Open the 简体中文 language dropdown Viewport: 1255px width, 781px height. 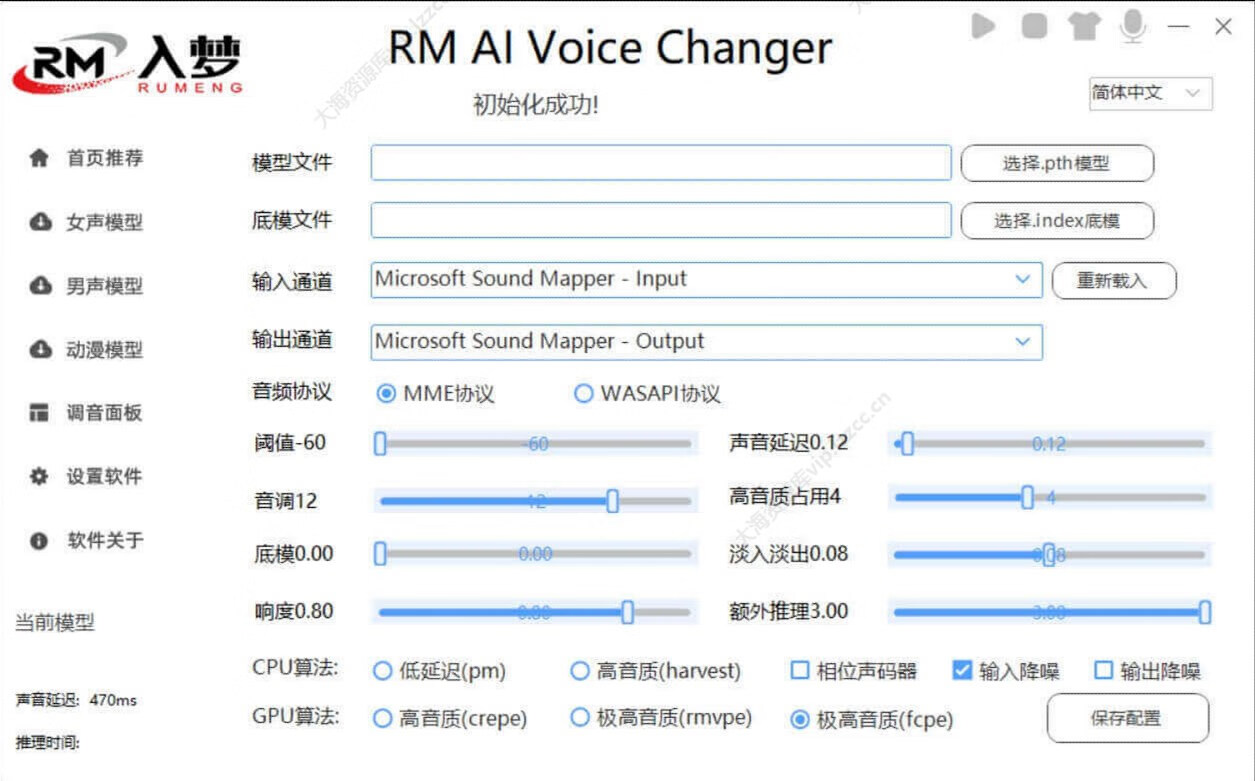pyautogui.click(x=1150, y=93)
